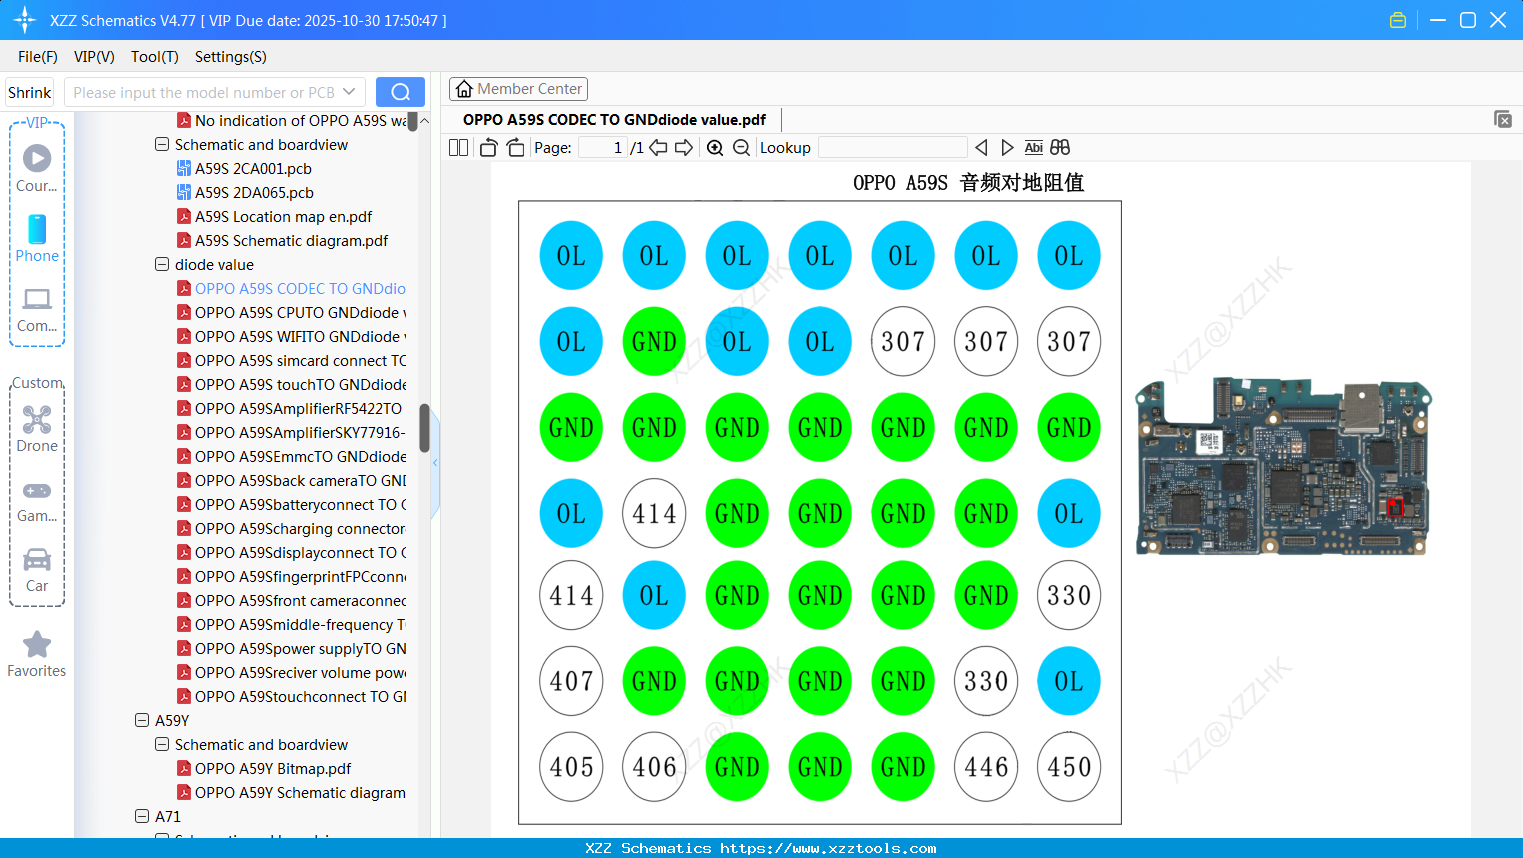
Task: Open the Computer category in sidebar
Action: tap(37, 310)
